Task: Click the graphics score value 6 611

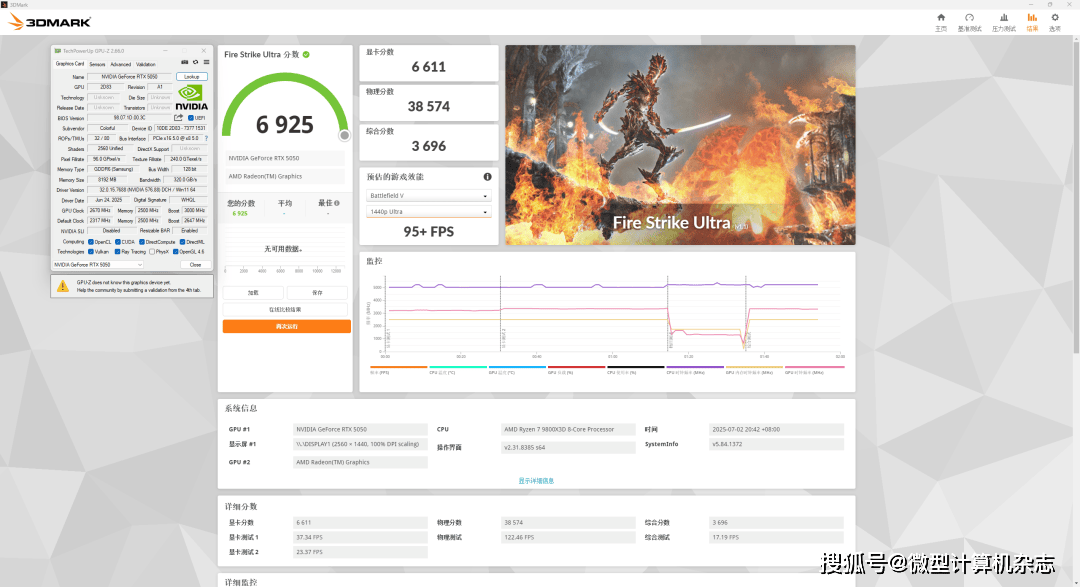Action: point(428,67)
